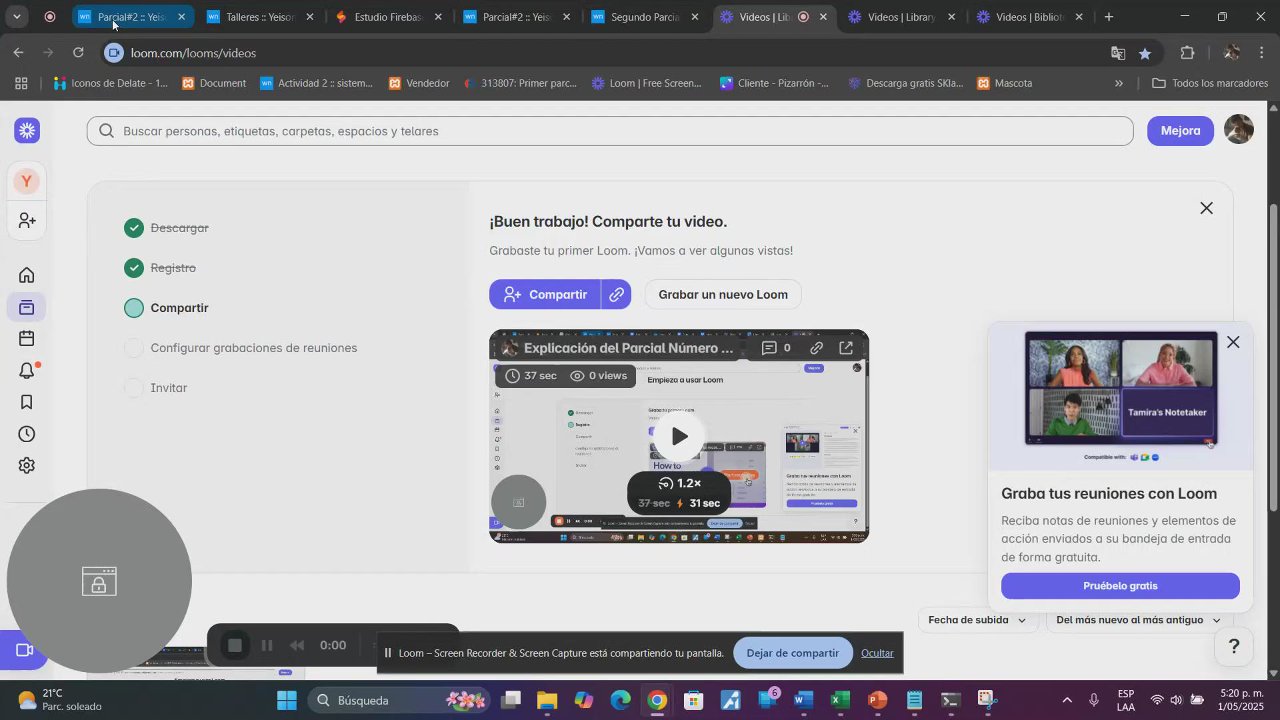Viewport: 1280px width, 720px height.
Task: Pause recording in Loom control bar
Action: (267, 646)
